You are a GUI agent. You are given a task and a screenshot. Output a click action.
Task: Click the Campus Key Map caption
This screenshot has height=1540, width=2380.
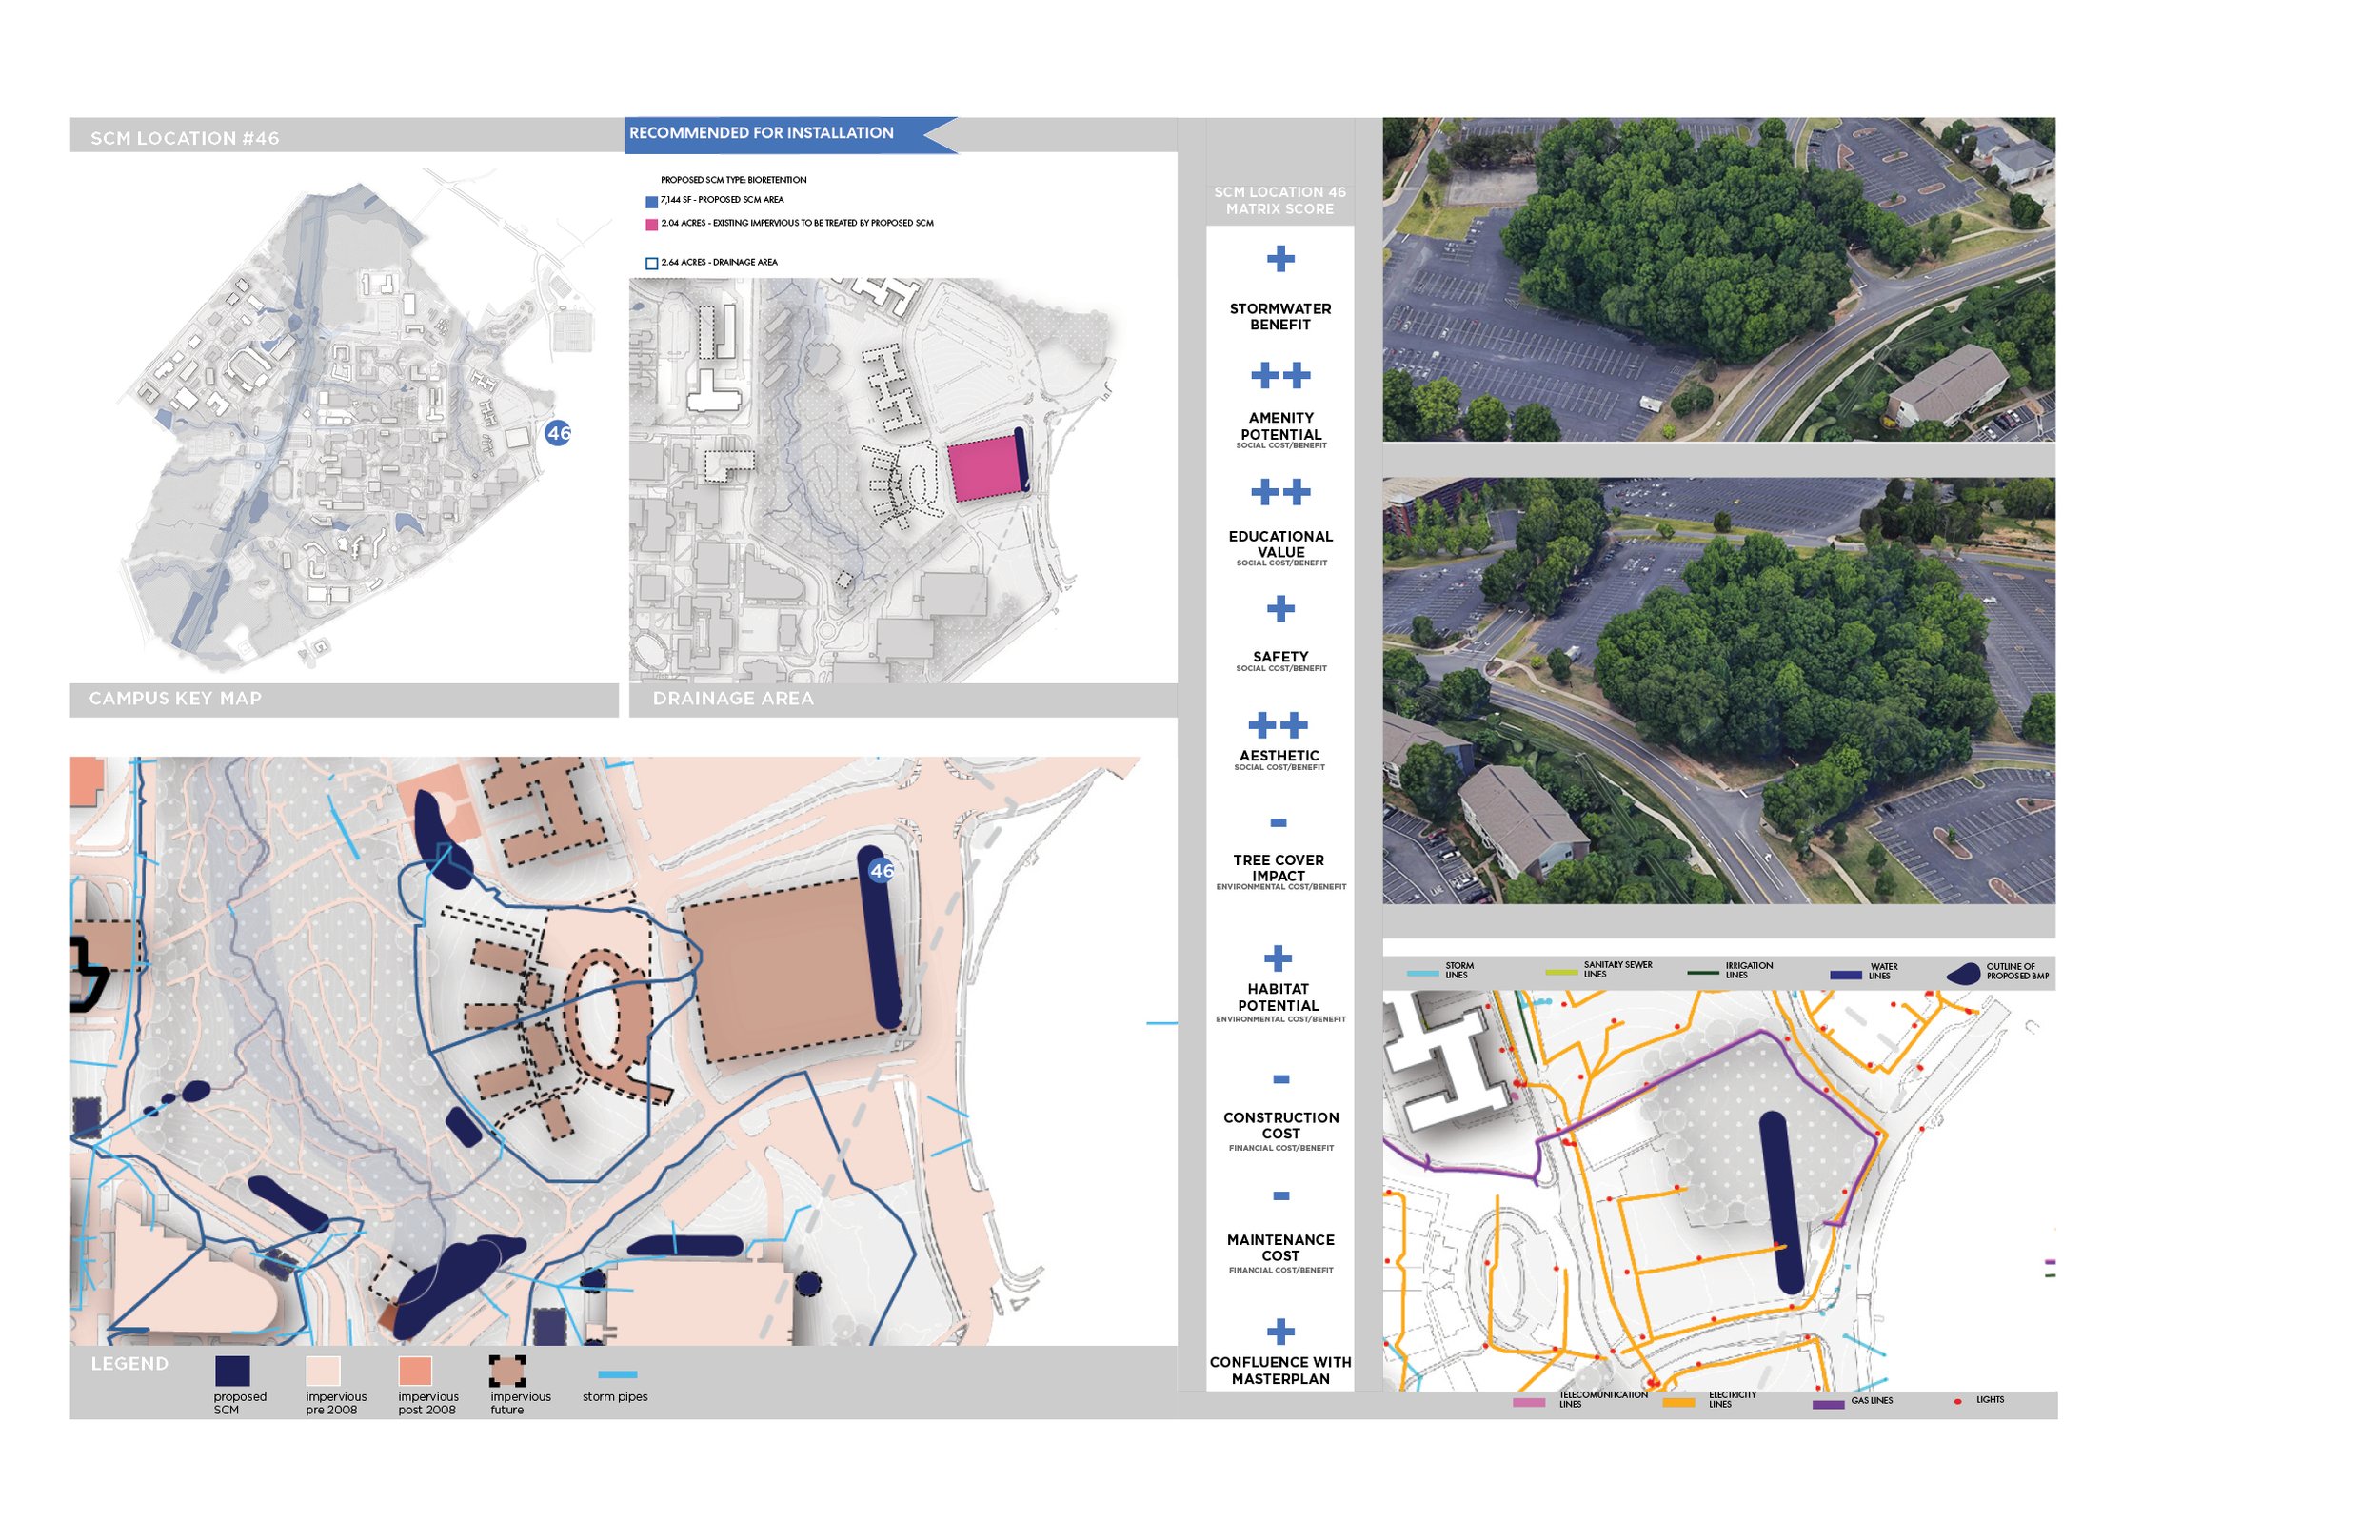pos(175,698)
